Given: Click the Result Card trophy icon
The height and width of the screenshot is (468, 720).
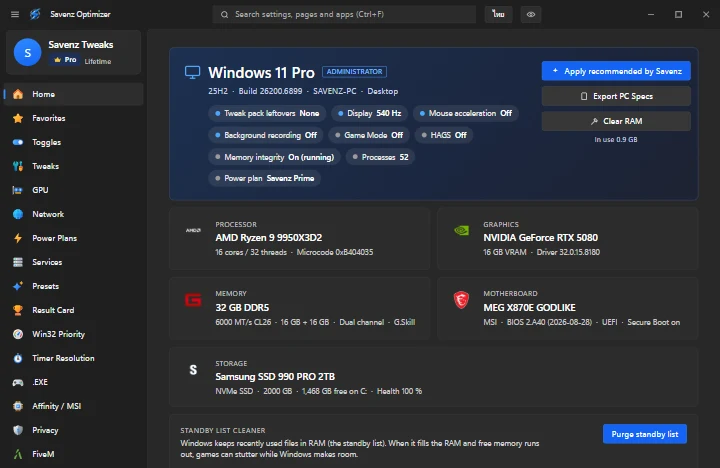Looking at the screenshot, I should pos(18,310).
